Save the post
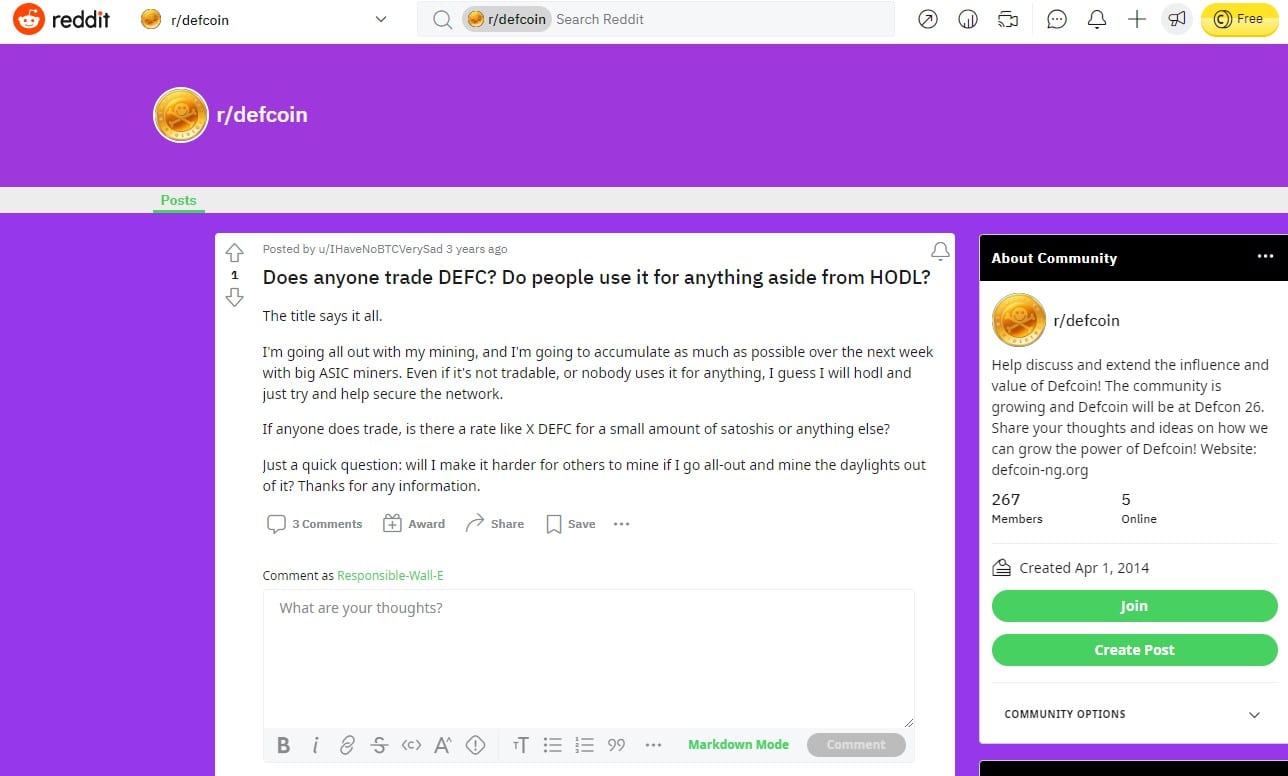 coord(570,524)
